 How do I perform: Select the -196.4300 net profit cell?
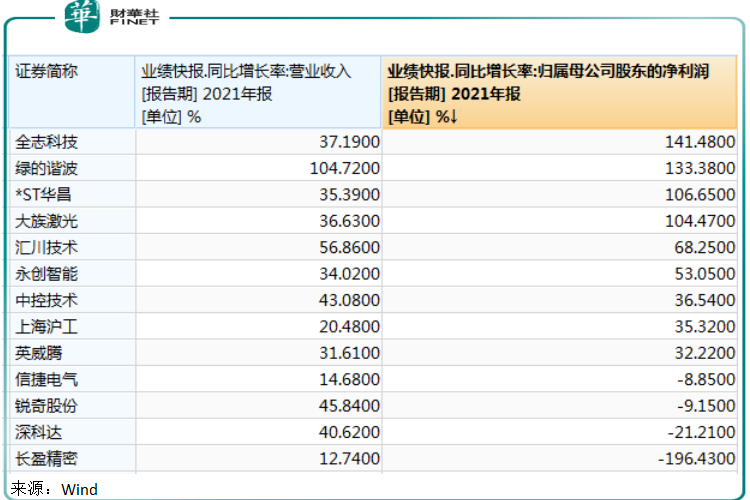click(x=697, y=459)
